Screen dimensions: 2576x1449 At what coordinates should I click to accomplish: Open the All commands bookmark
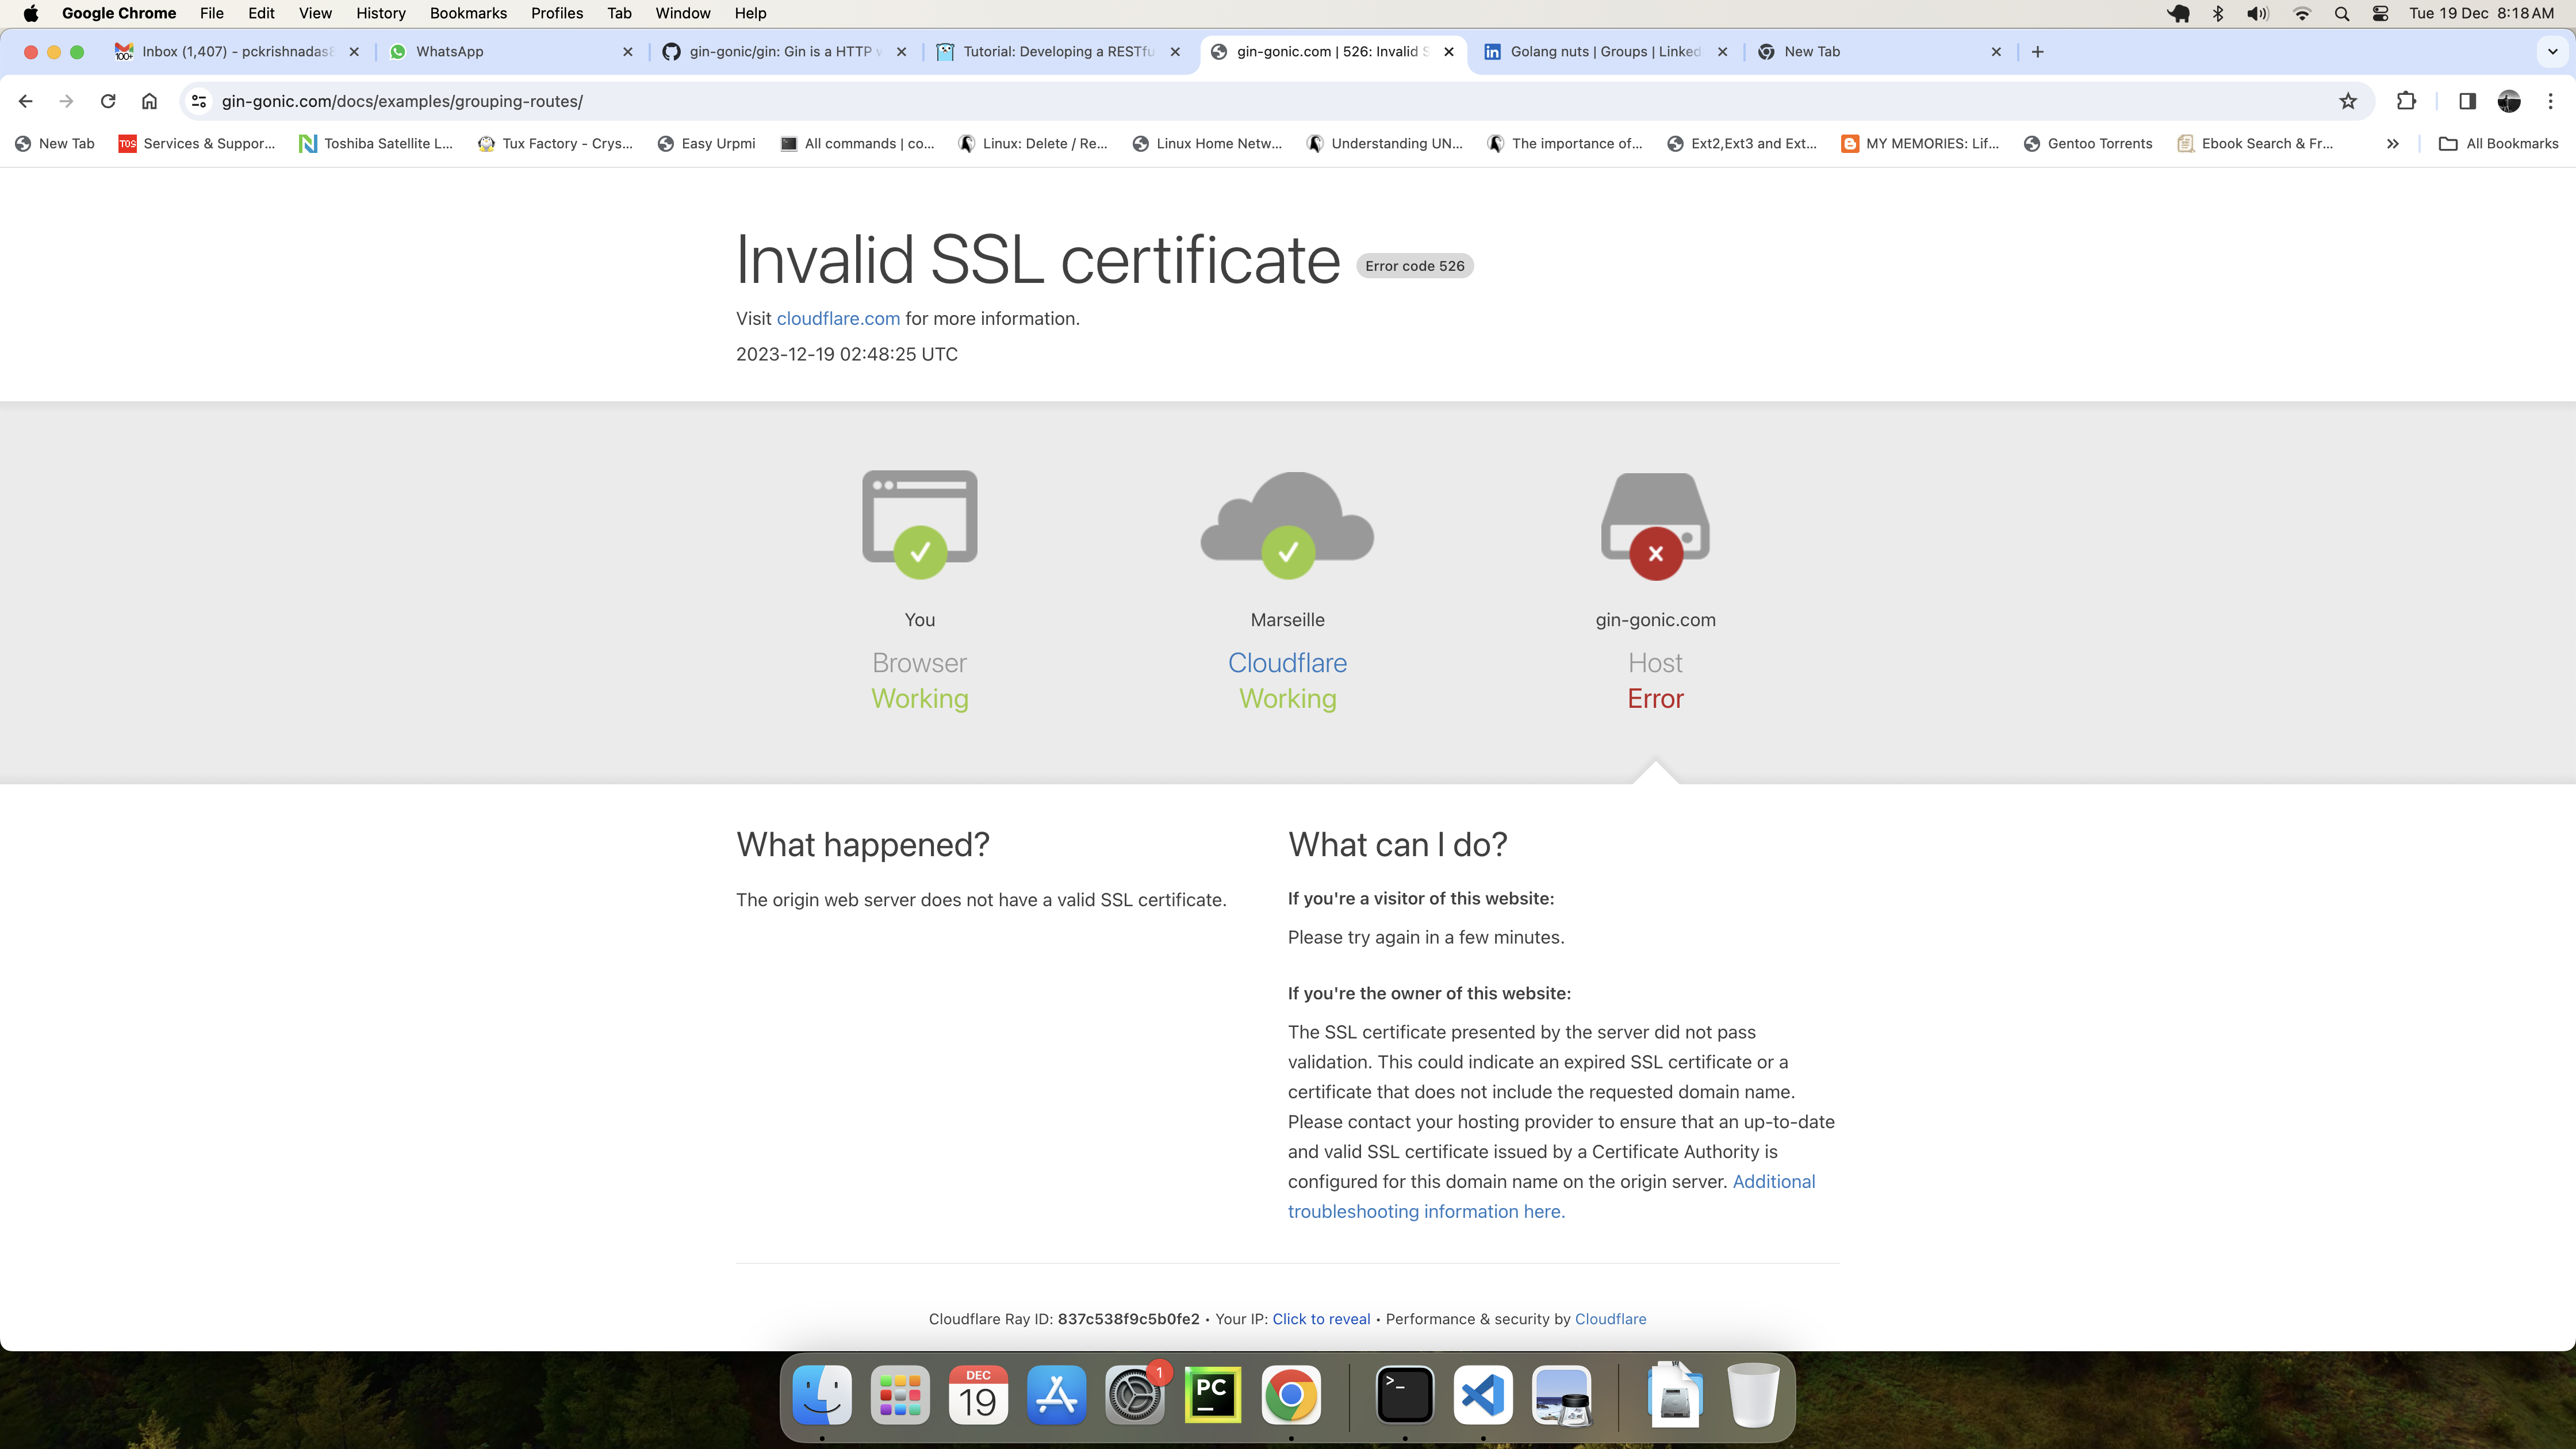click(x=858, y=144)
